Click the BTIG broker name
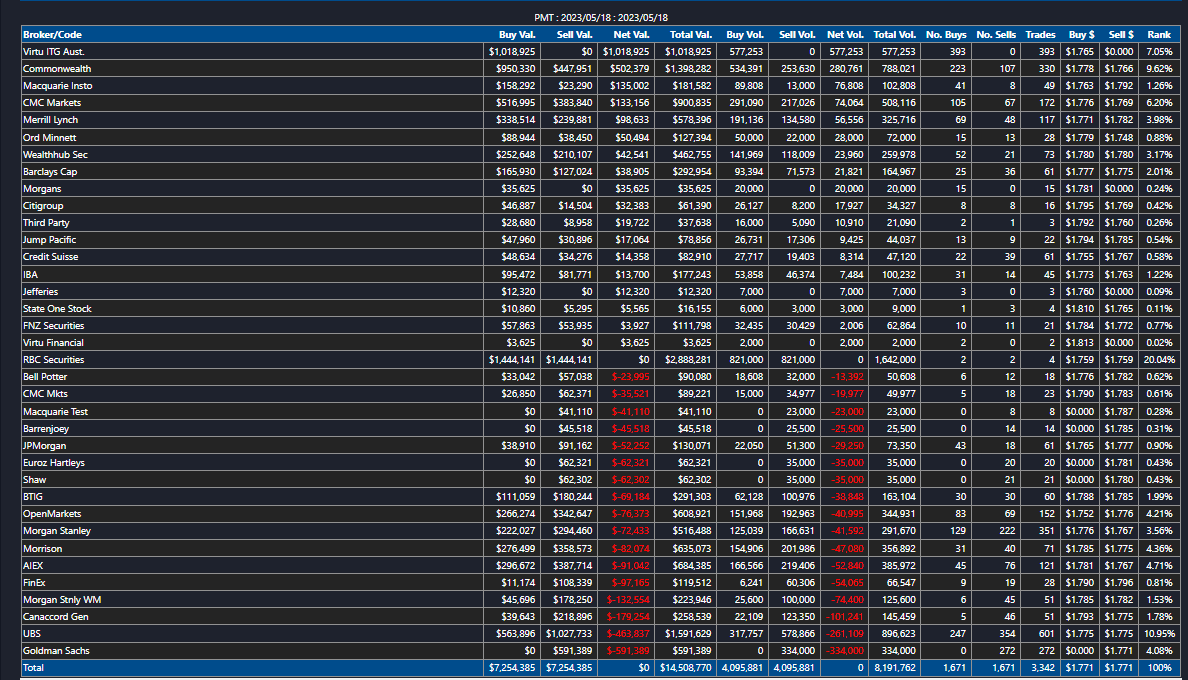This screenshot has width=1188, height=680. (33, 497)
